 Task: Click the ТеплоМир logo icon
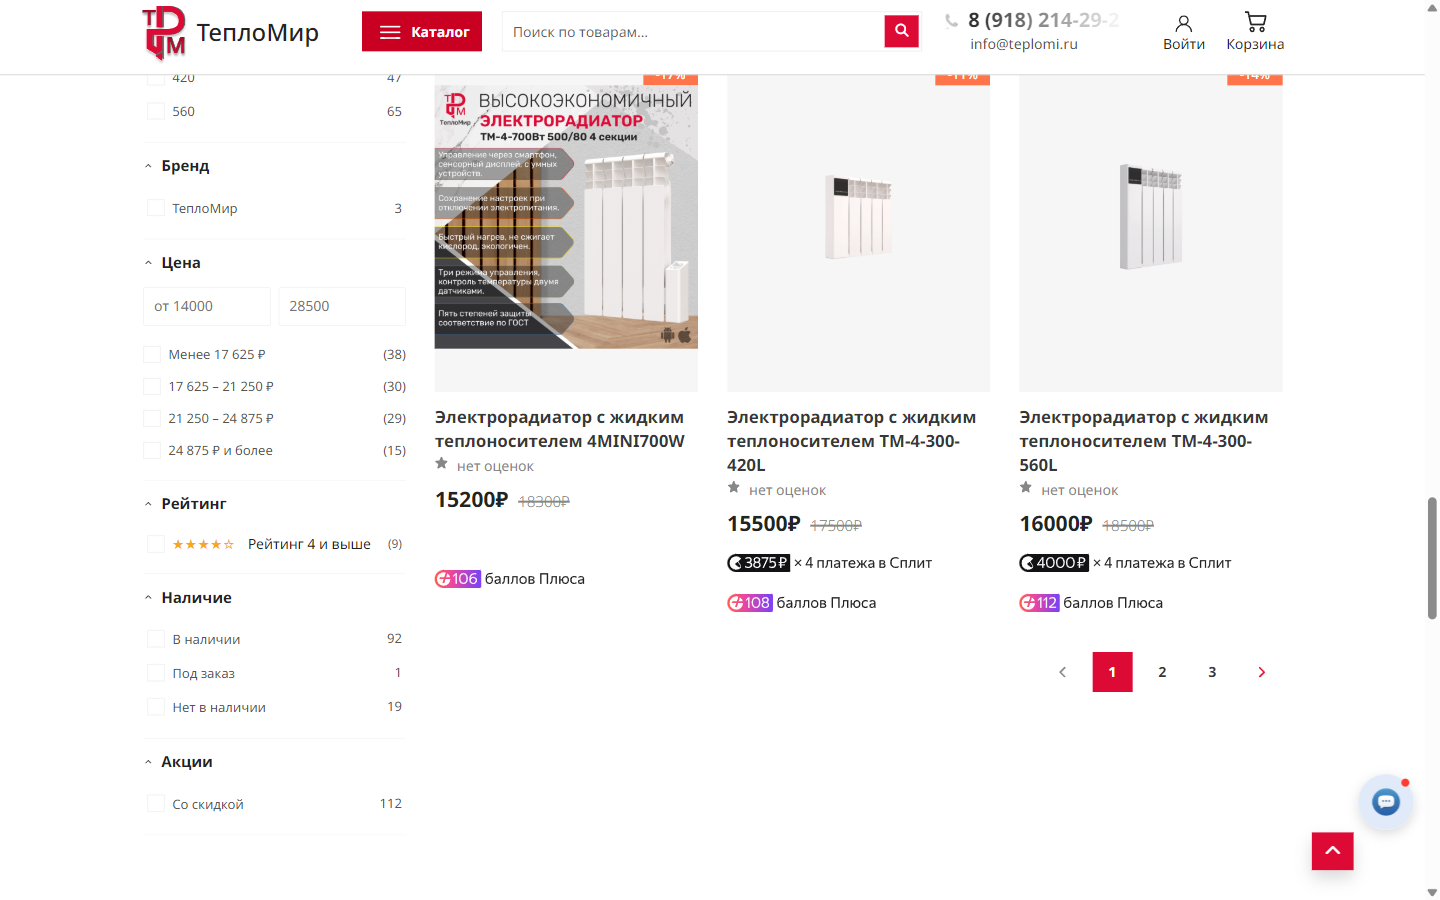(x=164, y=32)
